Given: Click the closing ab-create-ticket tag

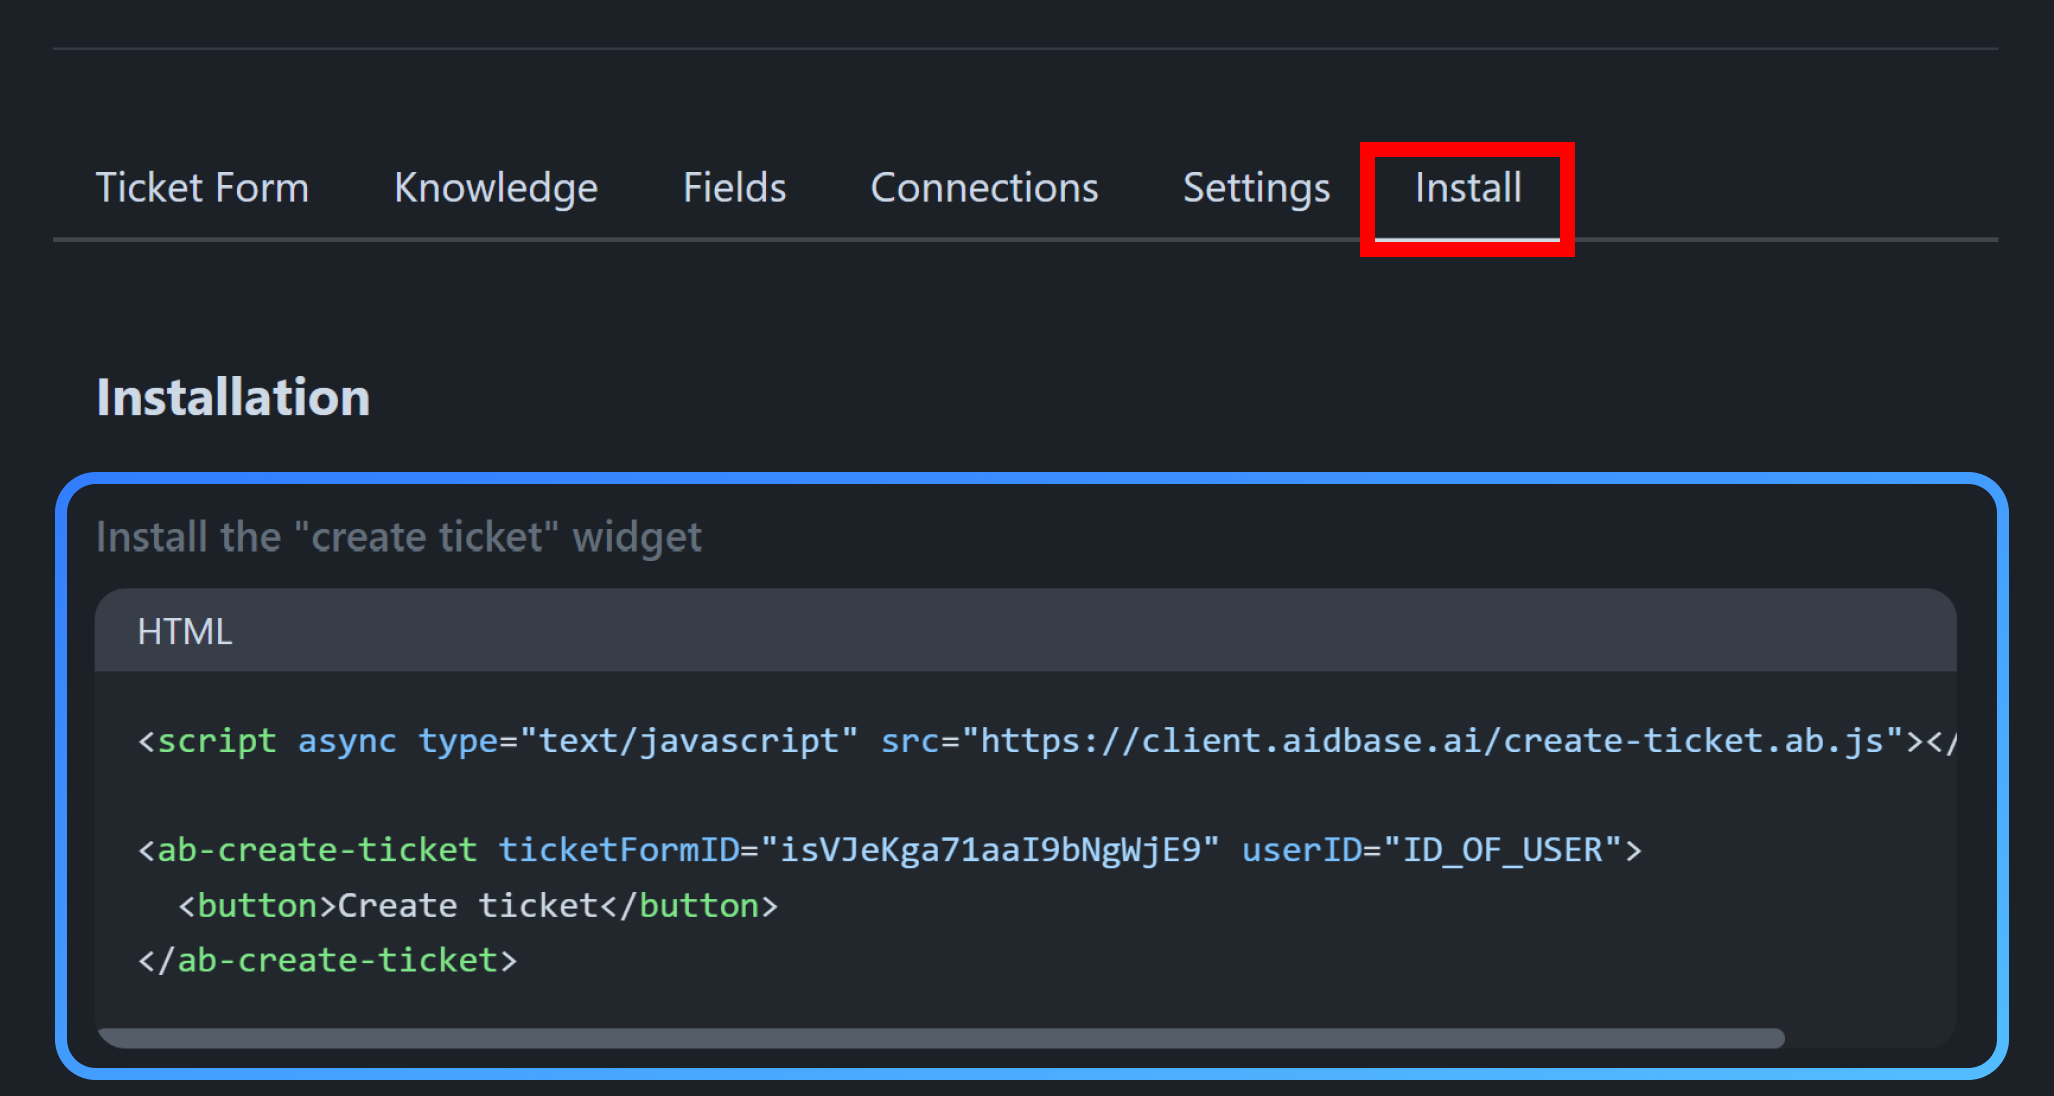Looking at the screenshot, I should click(328, 959).
